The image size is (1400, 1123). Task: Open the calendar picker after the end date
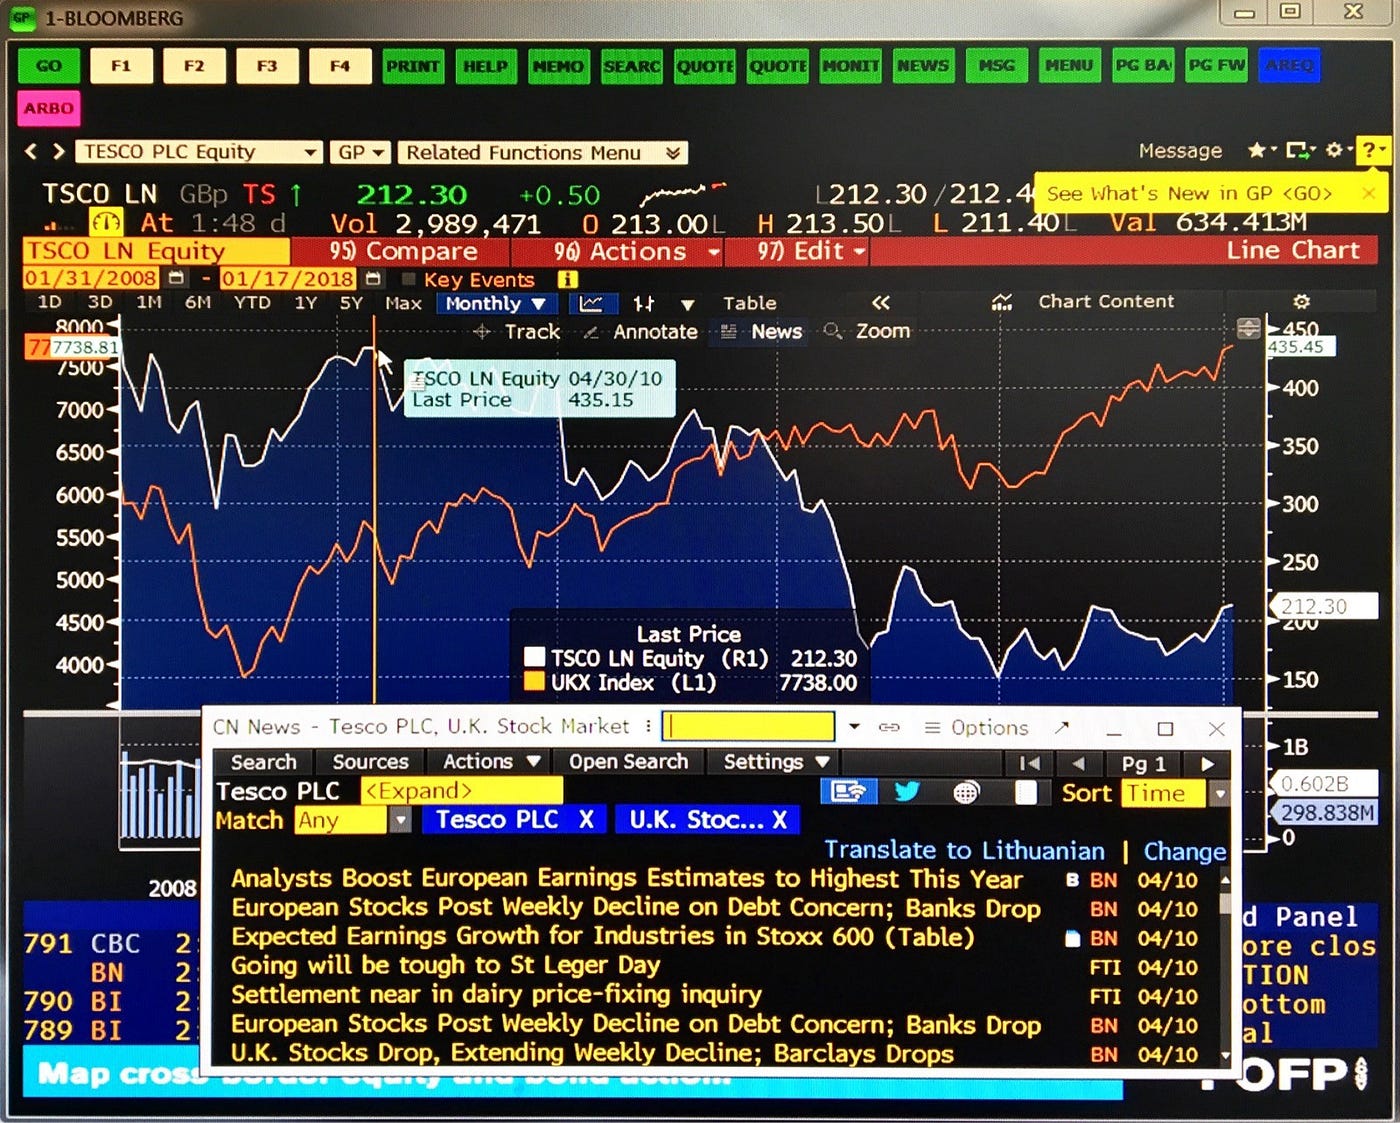(373, 278)
